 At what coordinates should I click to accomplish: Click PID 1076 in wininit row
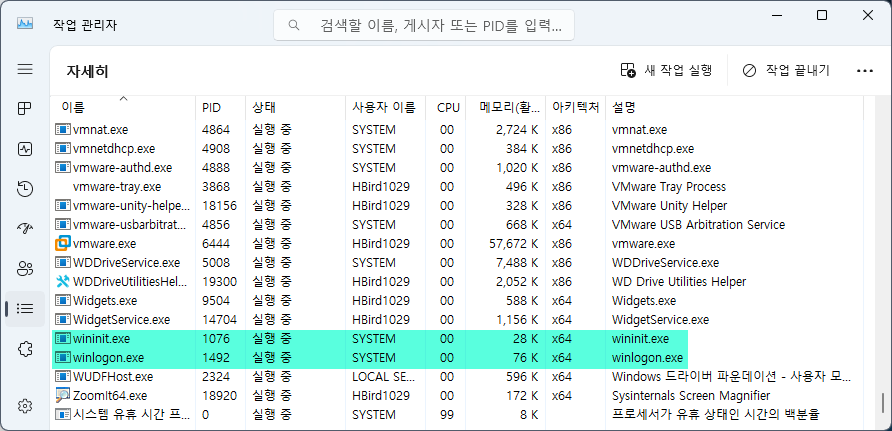216,339
